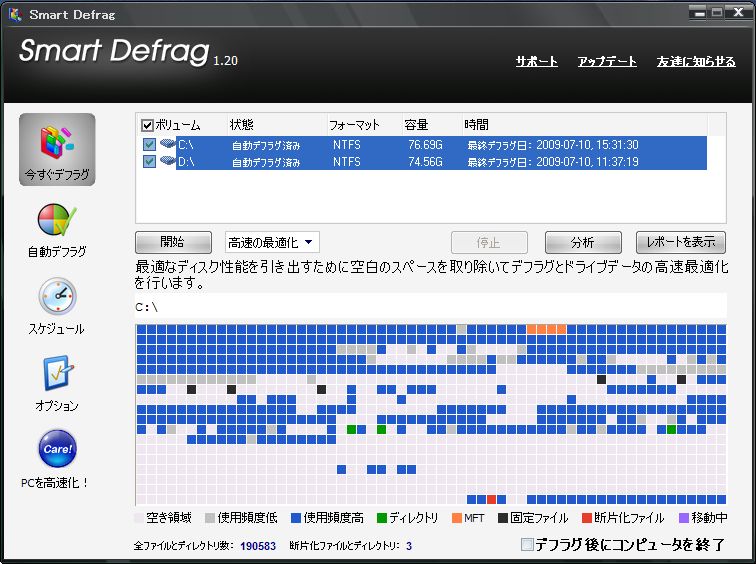Click the 容量 column header

point(416,125)
